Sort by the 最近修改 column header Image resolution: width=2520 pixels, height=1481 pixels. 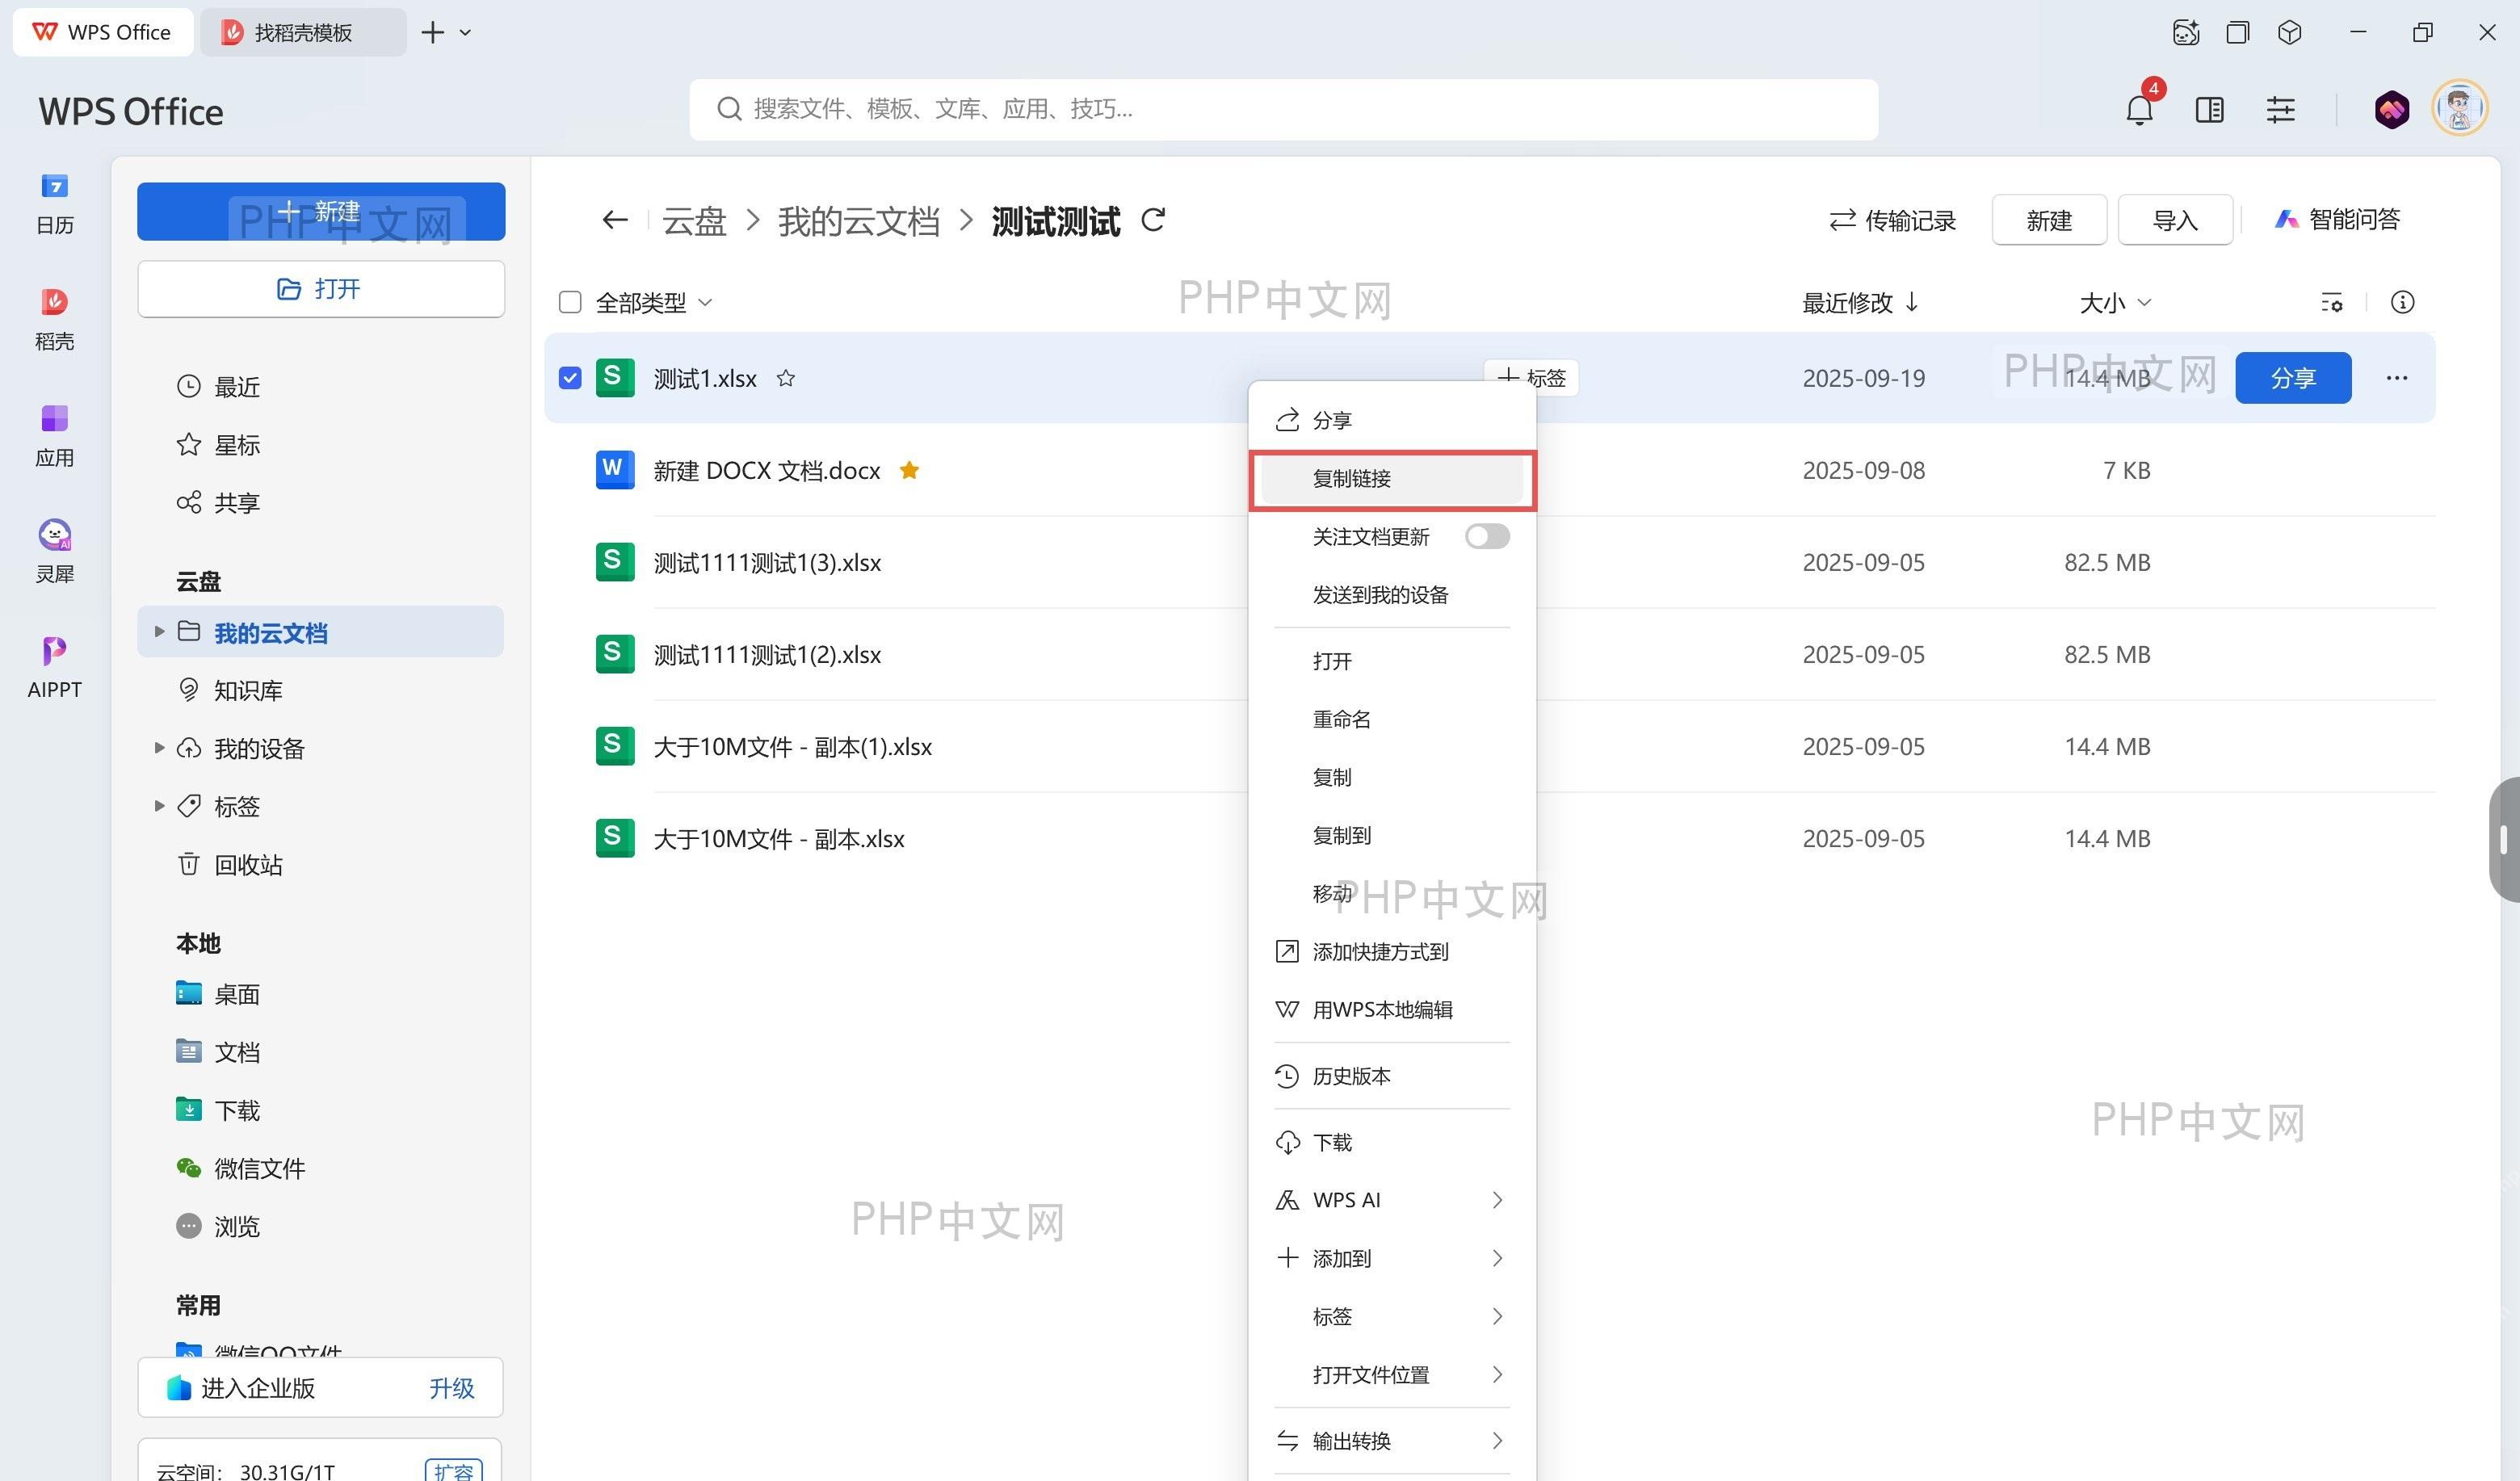[1860, 302]
